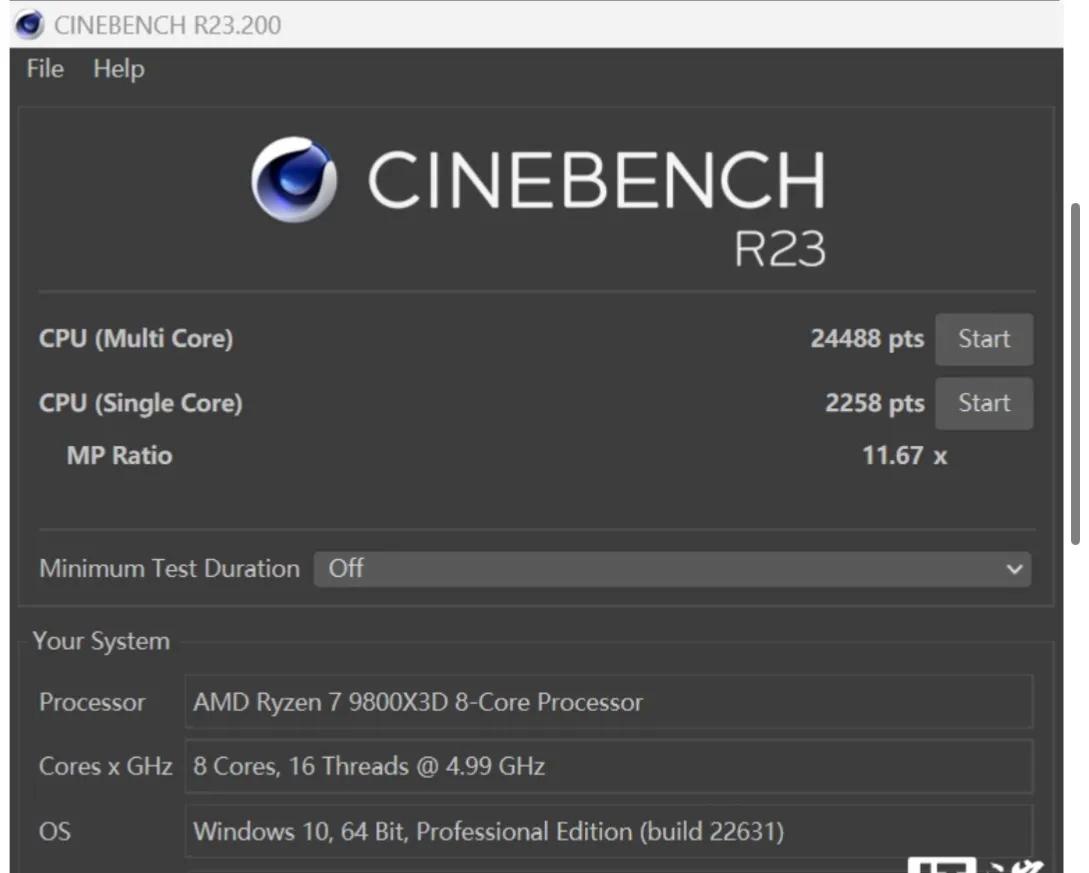Select the CPU (Single Core) label

click(140, 403)
